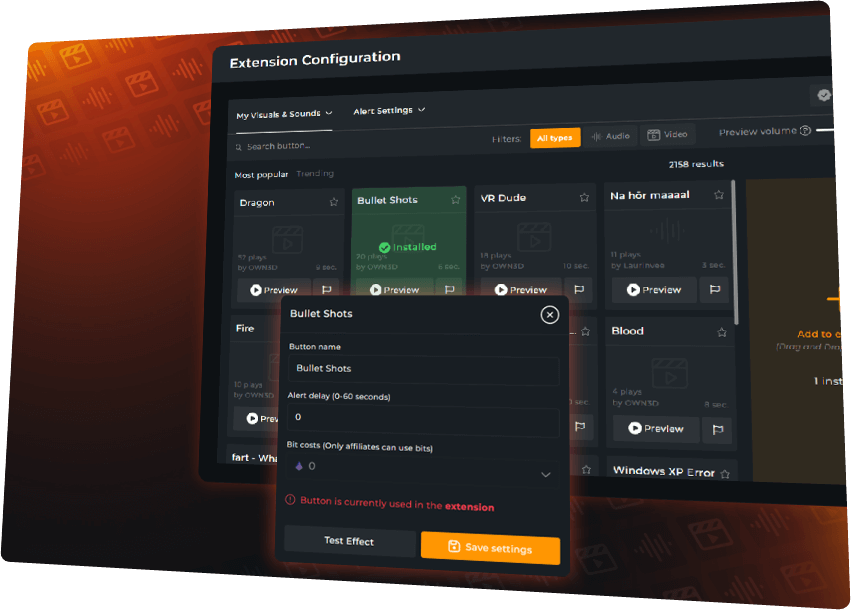Favorite the Blood effect star
851x610 pixels.
tap(721, 332)
